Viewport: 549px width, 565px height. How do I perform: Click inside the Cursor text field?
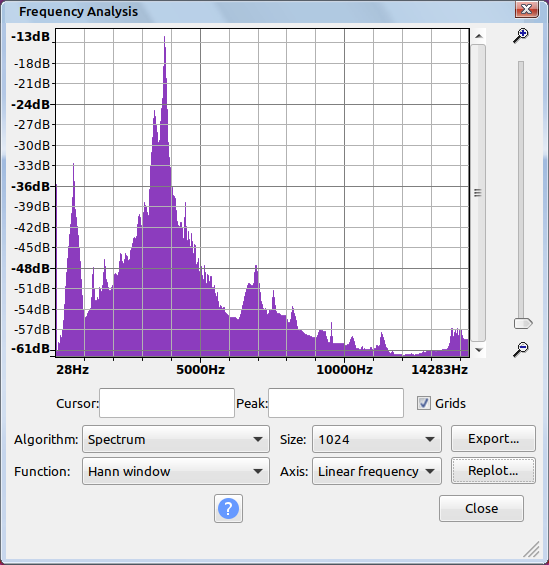coord(167,403)
